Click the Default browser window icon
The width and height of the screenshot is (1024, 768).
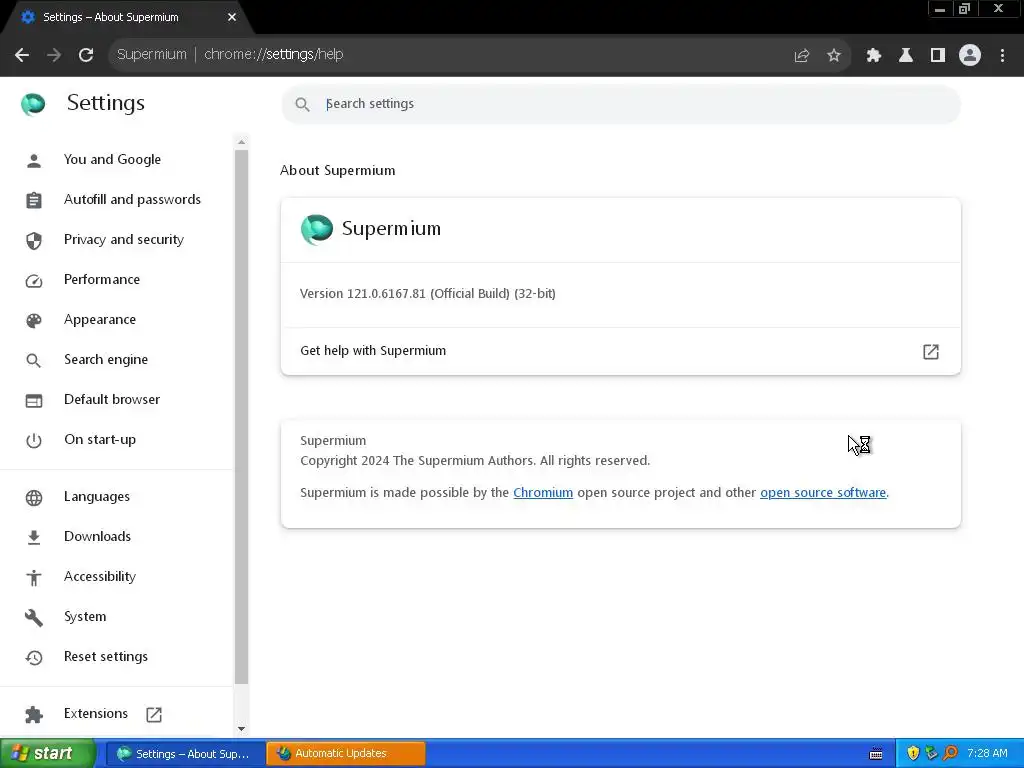(x=34, y=401)
